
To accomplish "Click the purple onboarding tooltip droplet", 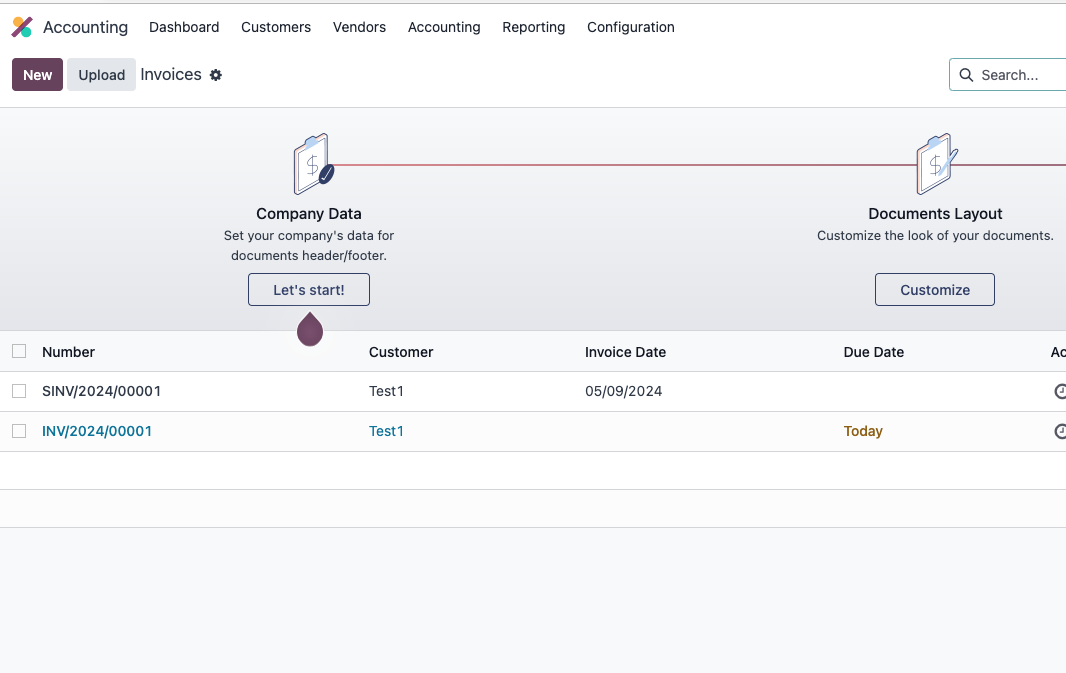I will [x=310, y=329].
